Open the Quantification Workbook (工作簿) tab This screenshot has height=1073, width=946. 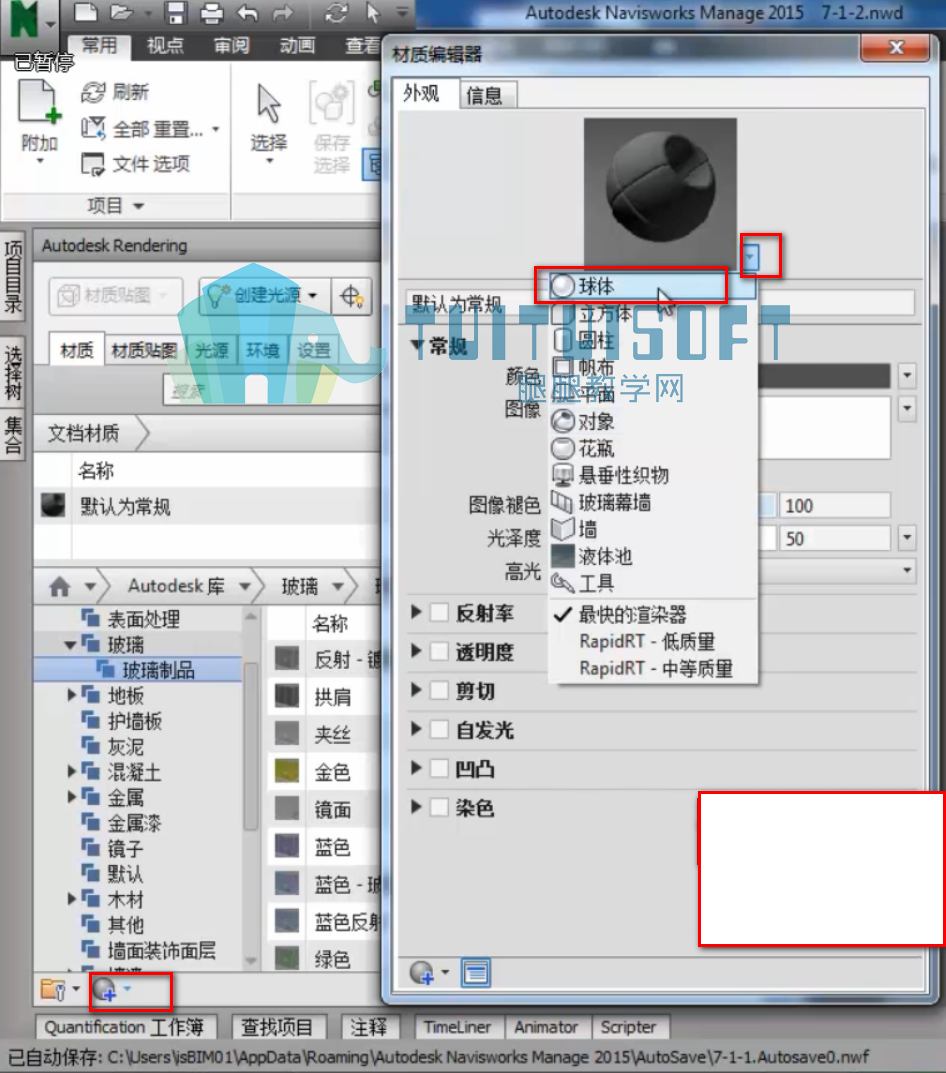[x=125, y=1027]
